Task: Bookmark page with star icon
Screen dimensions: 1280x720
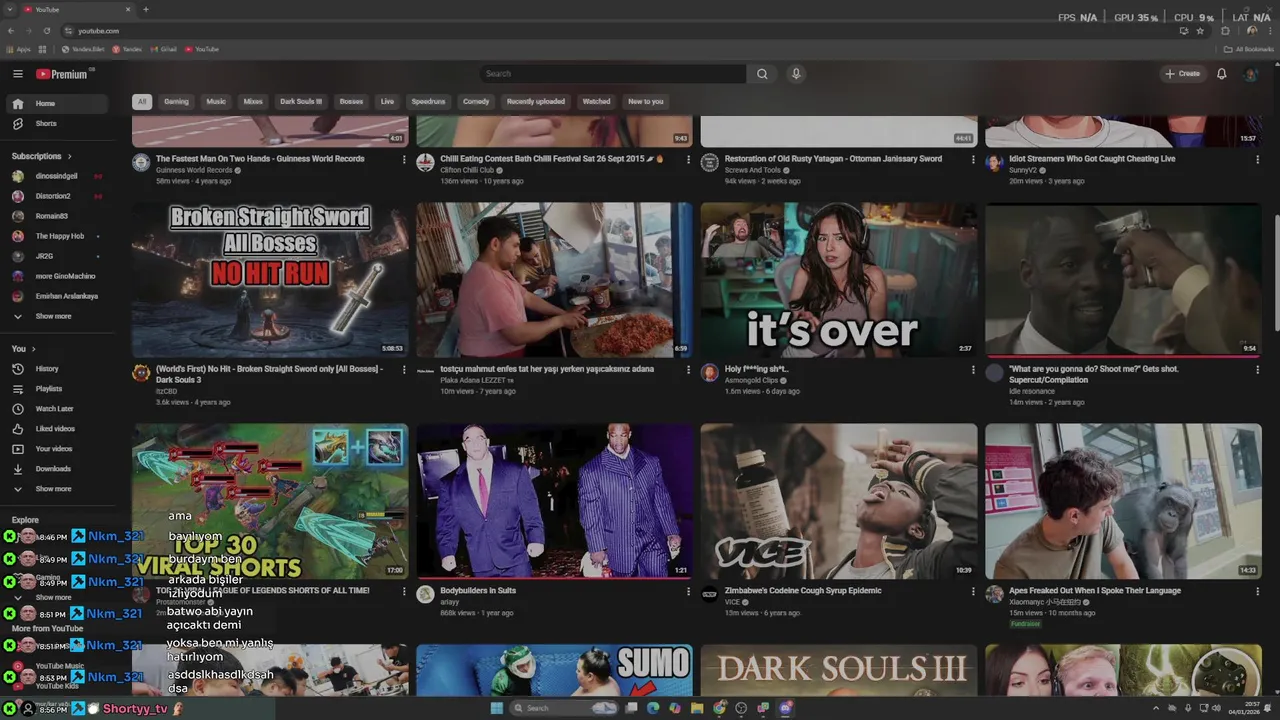Action: tap(1200, 31)
